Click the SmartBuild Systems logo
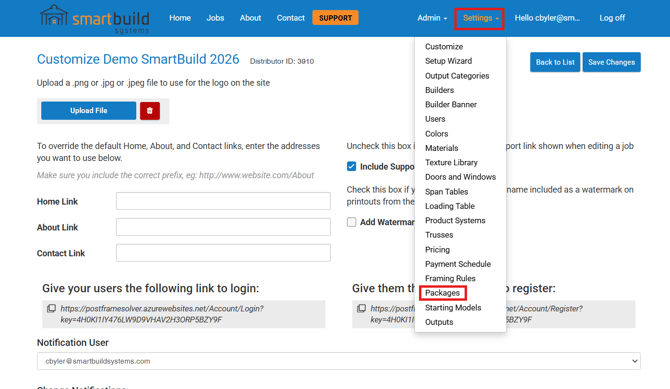The image size is (670, 389). (94, 19)
